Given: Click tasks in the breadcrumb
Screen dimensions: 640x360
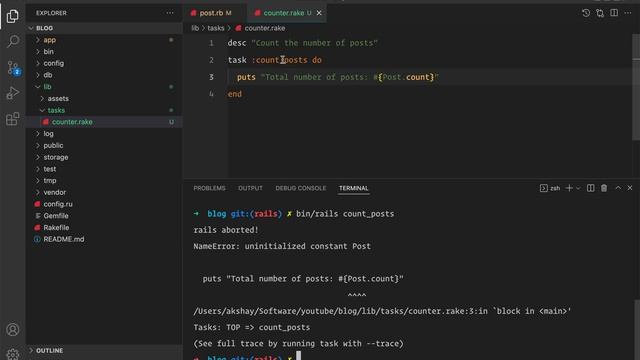Looking at the screenshot, I should tap(216, 28).
